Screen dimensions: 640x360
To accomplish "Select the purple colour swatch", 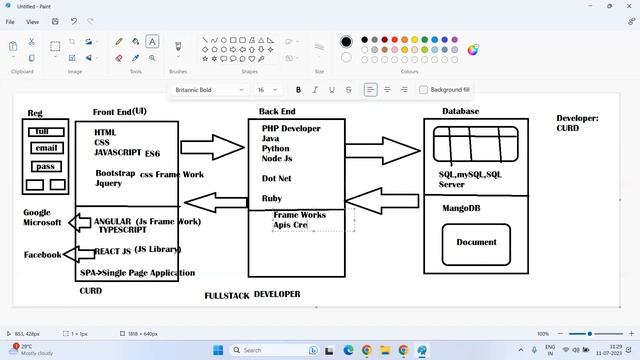I will pyautogui.click(x=454, y=40).
